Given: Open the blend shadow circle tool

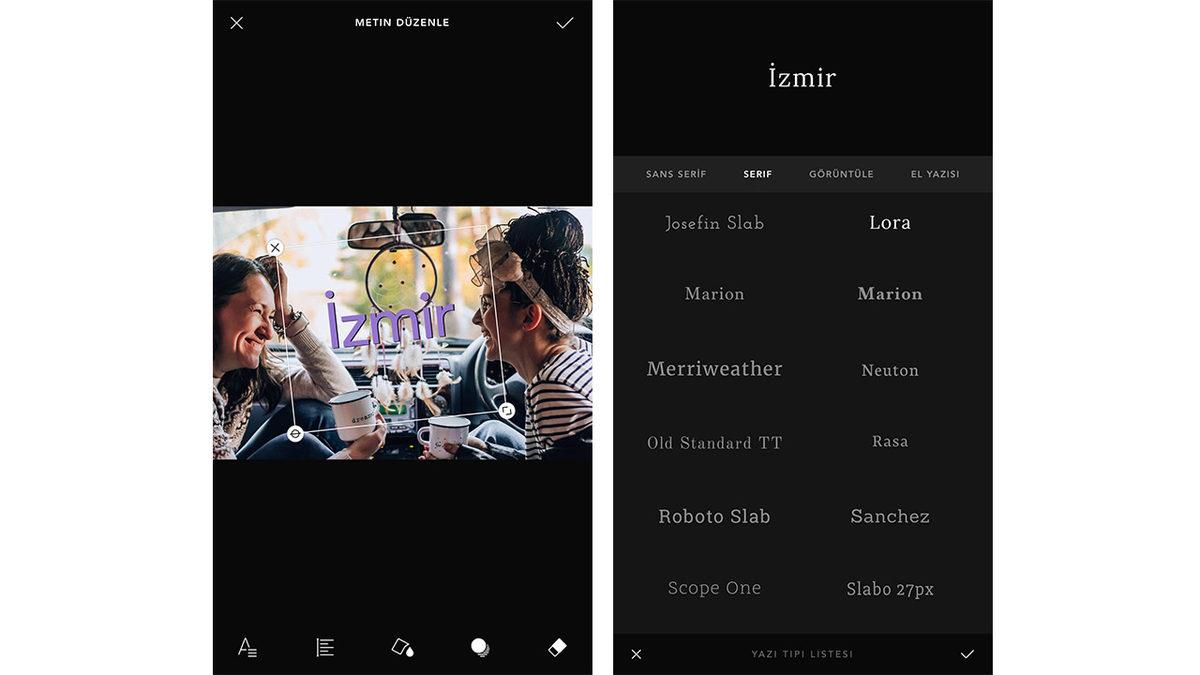Looking at the screenshot, I should pos(480,647).
